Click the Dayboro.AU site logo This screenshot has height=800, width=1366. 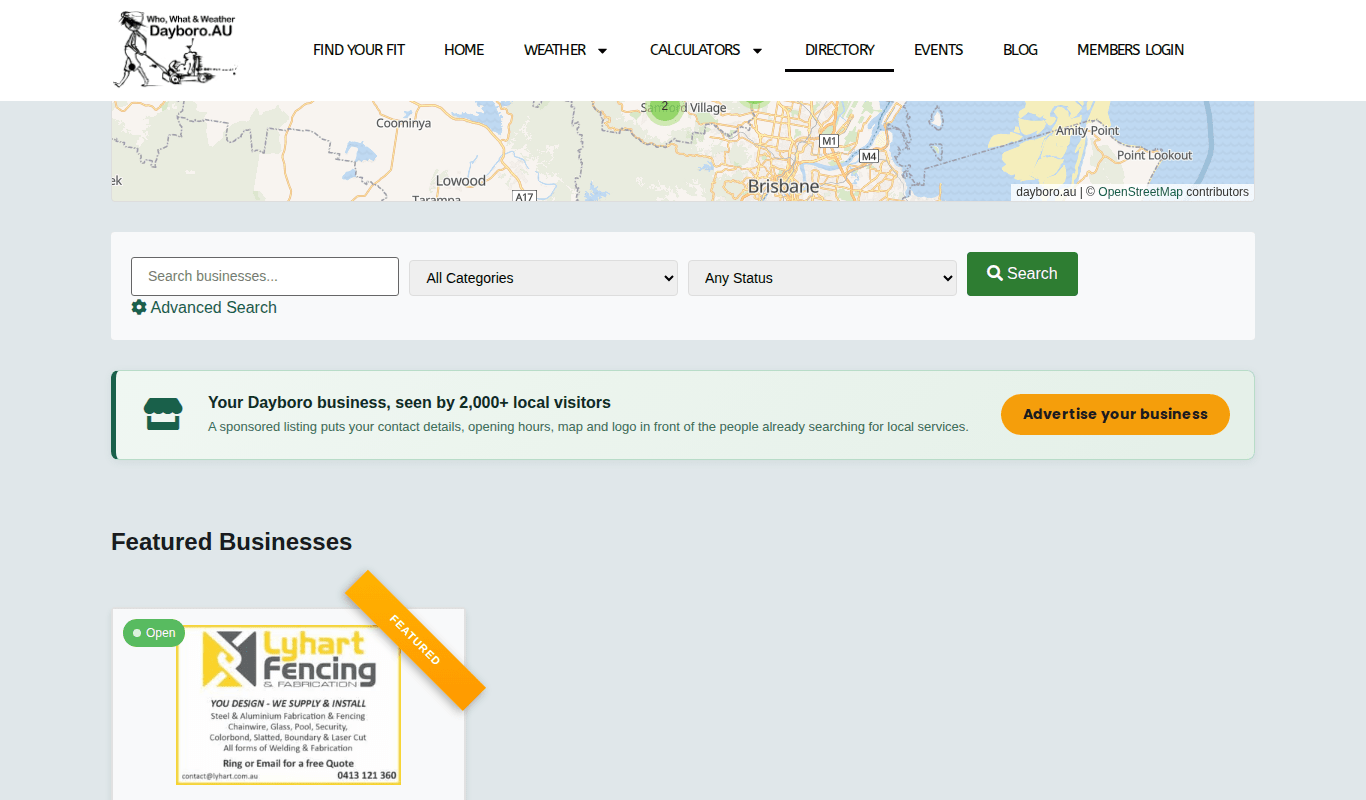[x=175, y=49]
